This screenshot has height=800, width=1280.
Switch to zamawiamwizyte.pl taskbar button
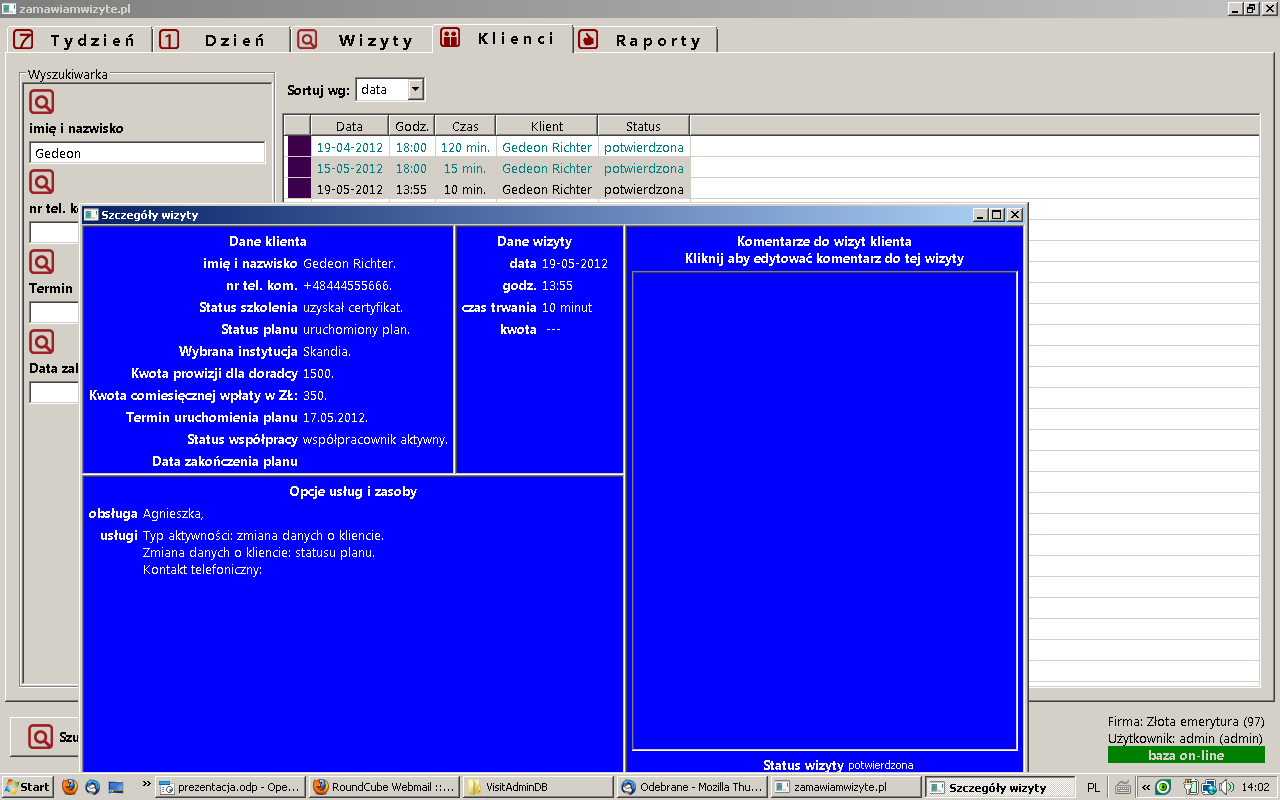pyautogui.click(x=844, y=787)
